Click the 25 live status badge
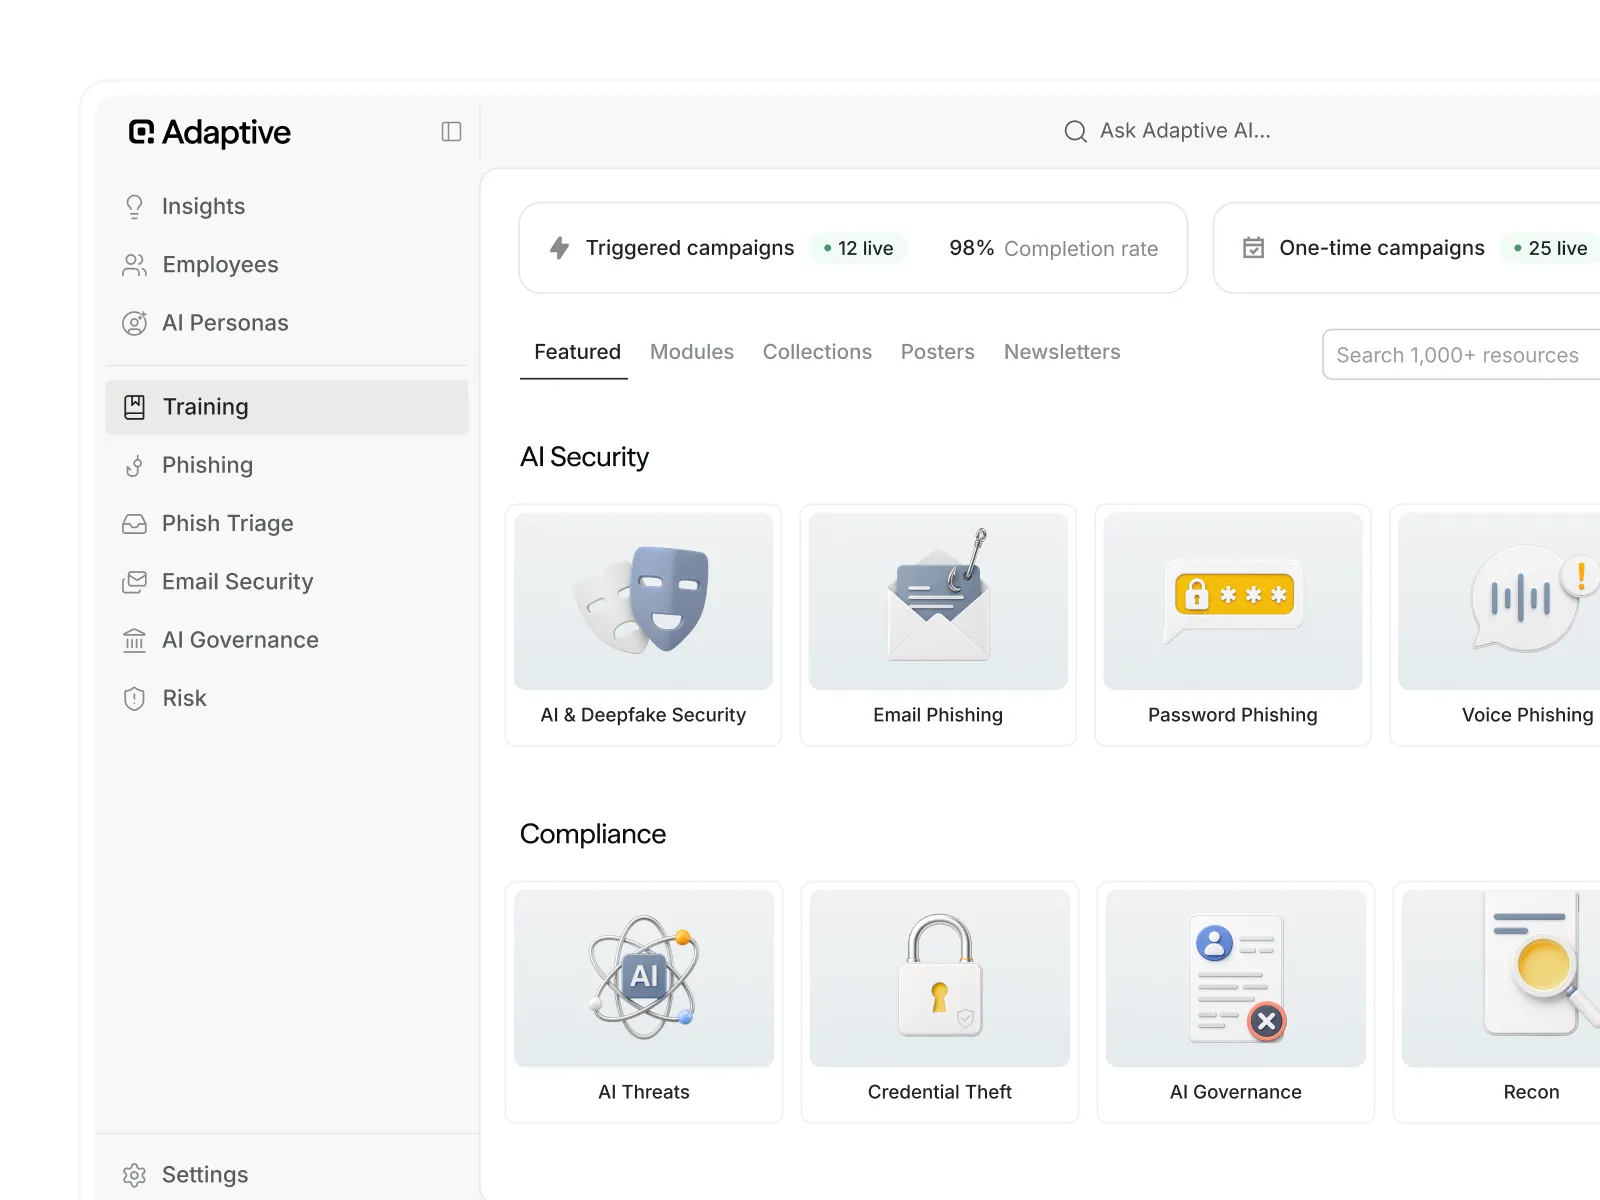1600x1200 pixels. [x=1550, y=248]
